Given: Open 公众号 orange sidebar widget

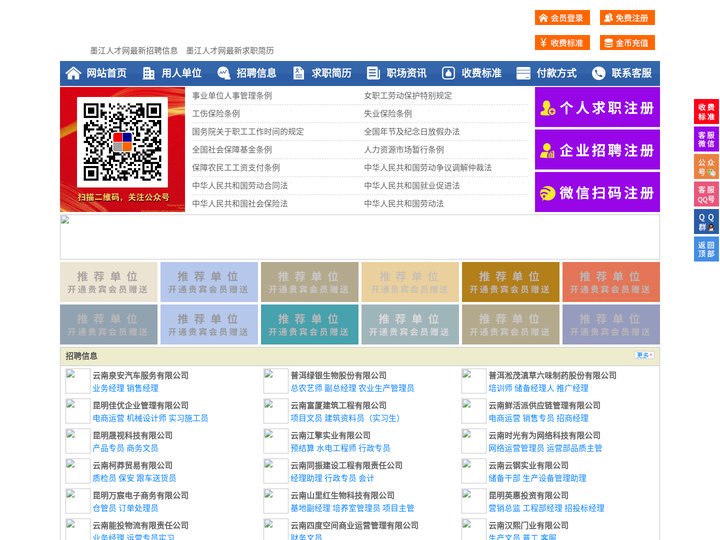Looking at the screenshot, I should pyautogui.click(x=706, y=167).
